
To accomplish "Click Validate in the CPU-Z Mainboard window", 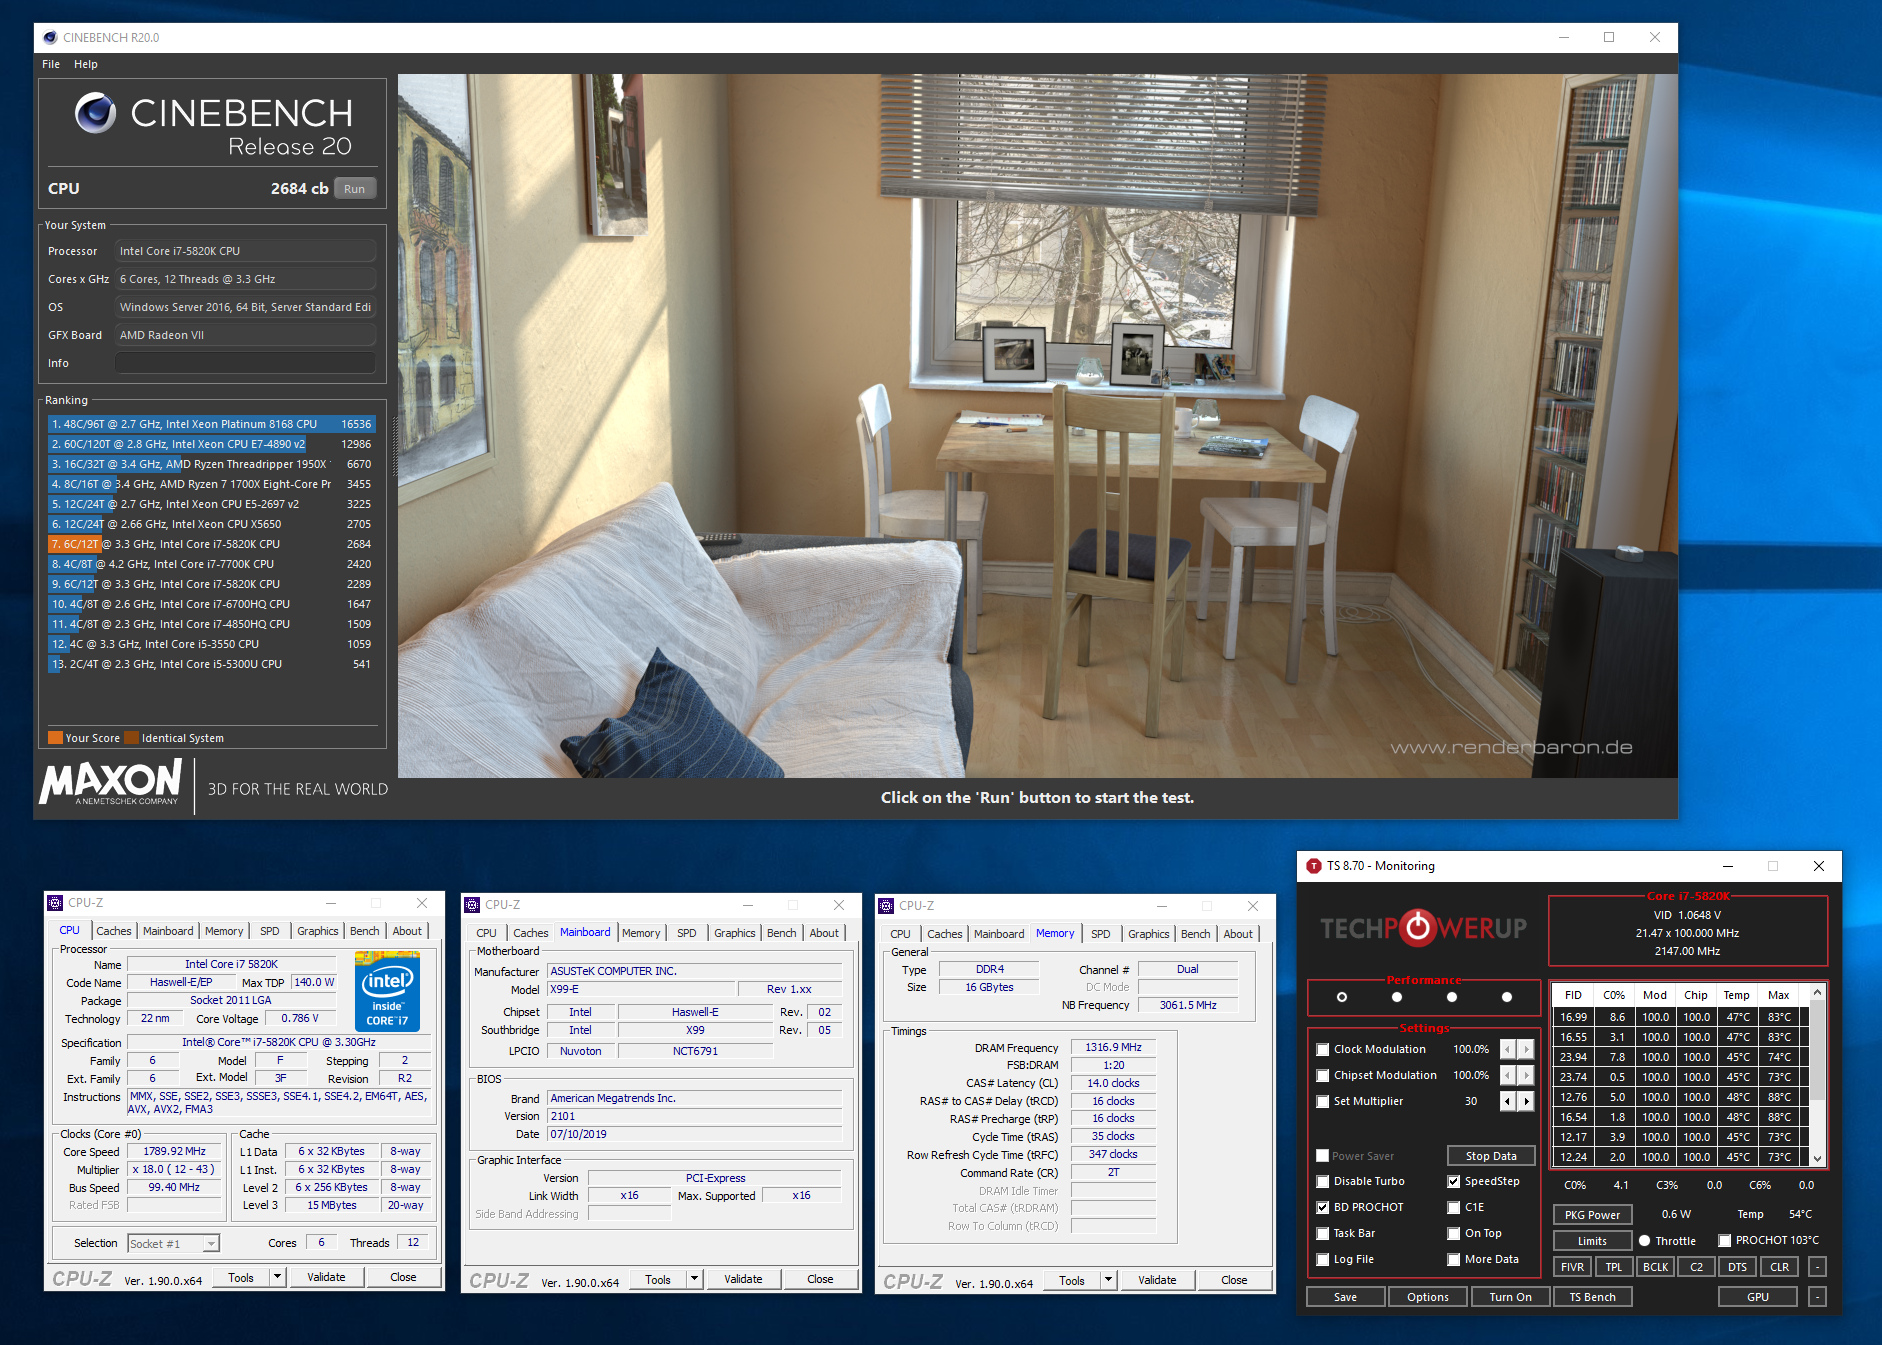I will tap(743, 1279).
